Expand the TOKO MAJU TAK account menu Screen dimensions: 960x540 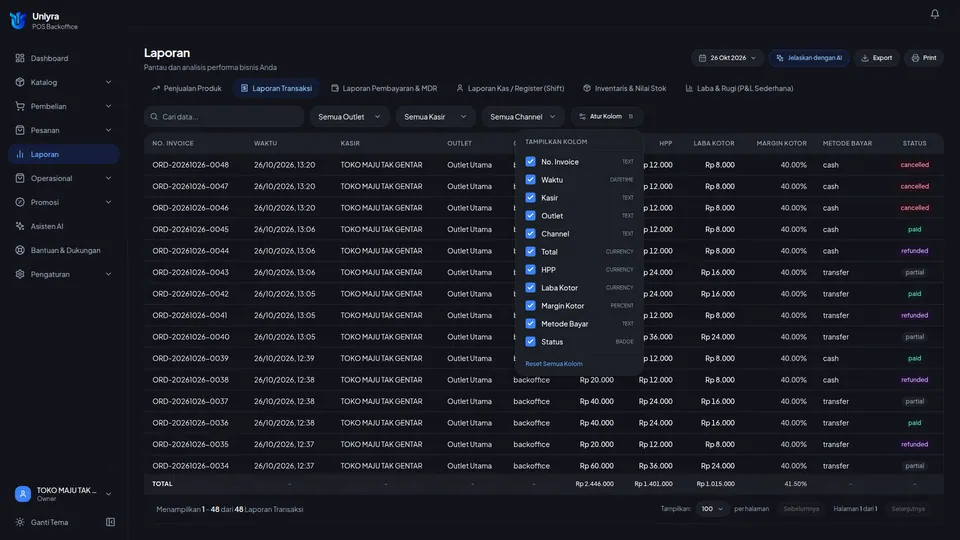pos(108,493)
